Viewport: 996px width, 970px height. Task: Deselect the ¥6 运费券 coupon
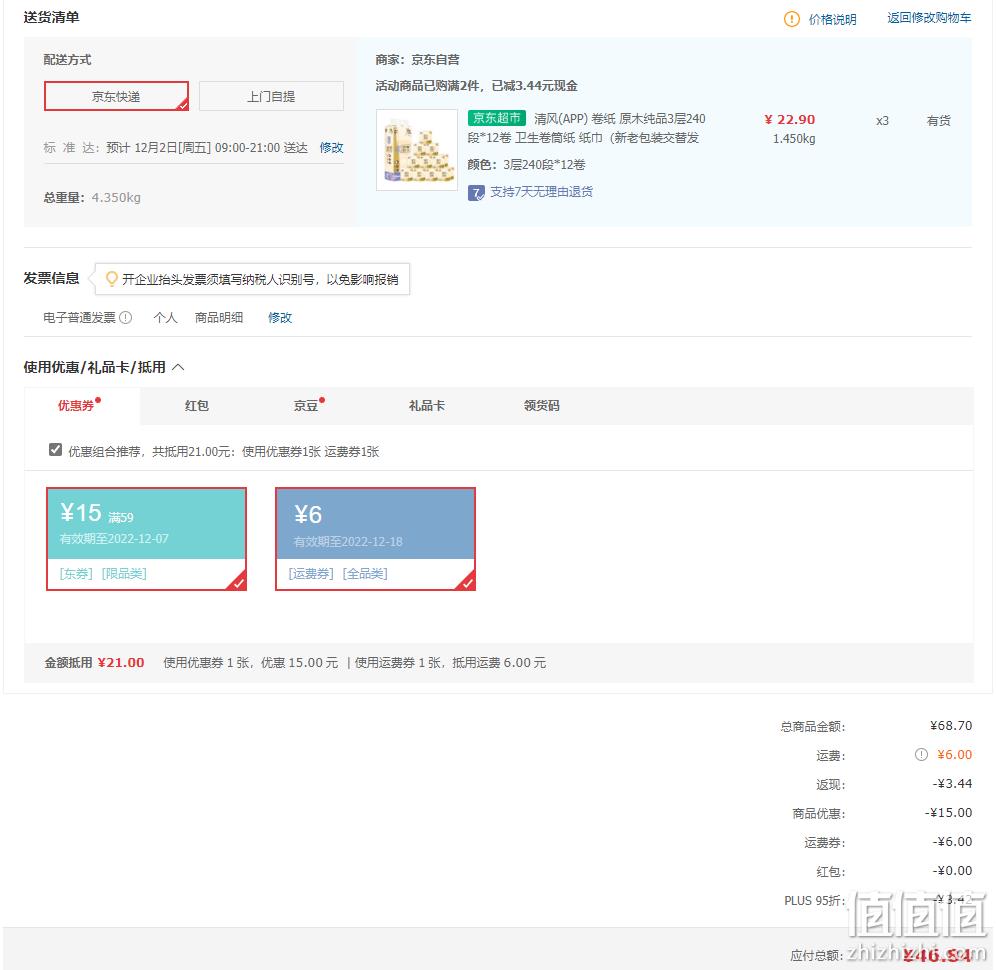point(375,539)
